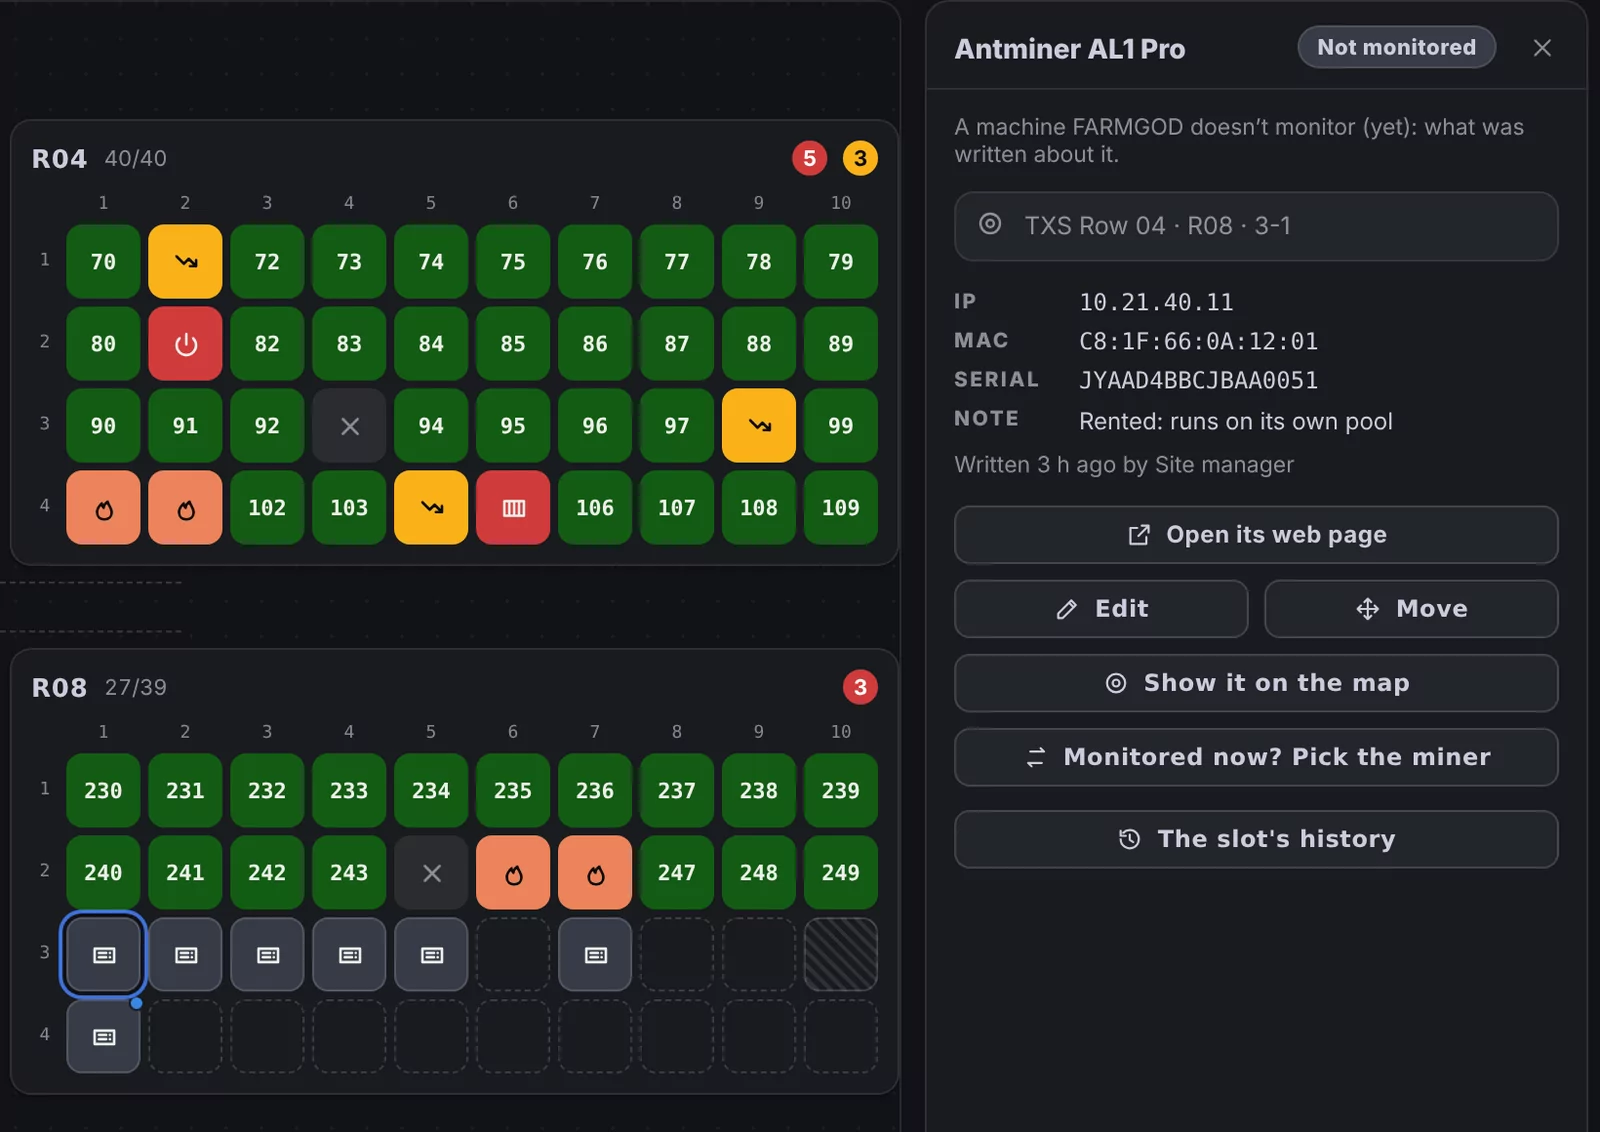Viewport: 1600px width, 1132px height.
Task: Click the serial JYAAD4BBCJBAA0051
Action: click(1198, 380)
